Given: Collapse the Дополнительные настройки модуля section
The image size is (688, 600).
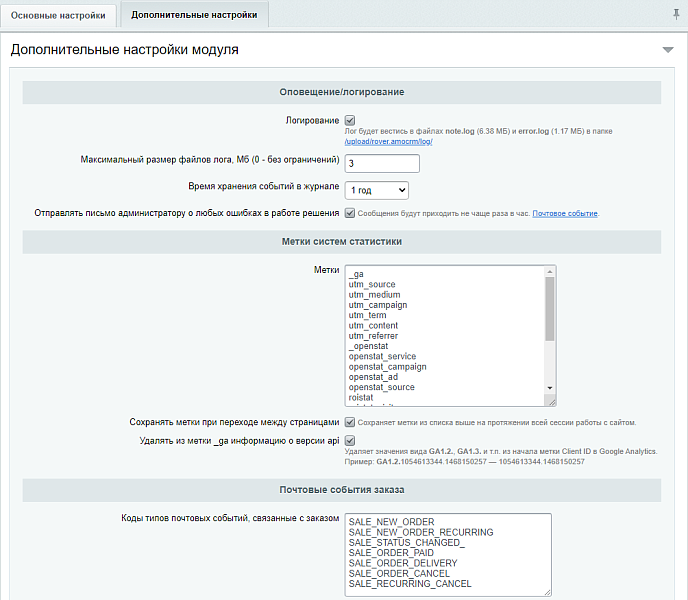Looking at the screenshot, I should point(667,49).
